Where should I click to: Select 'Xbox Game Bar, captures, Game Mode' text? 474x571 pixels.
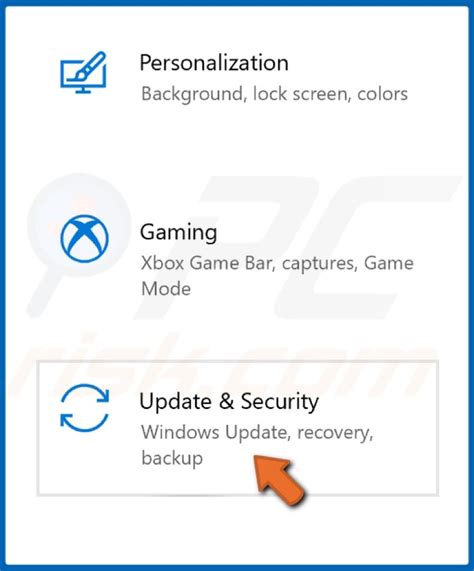coord(277,276)
